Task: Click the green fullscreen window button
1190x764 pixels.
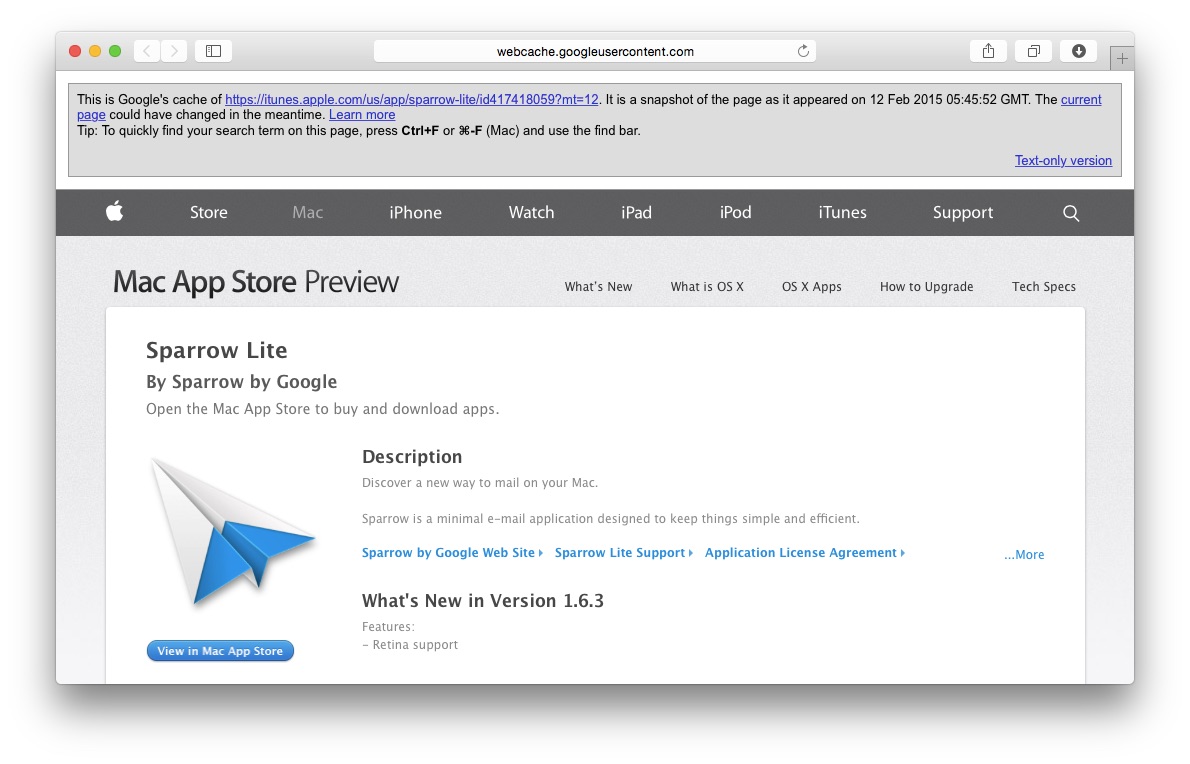Action: pyautogui.click(x=115, y=51)
